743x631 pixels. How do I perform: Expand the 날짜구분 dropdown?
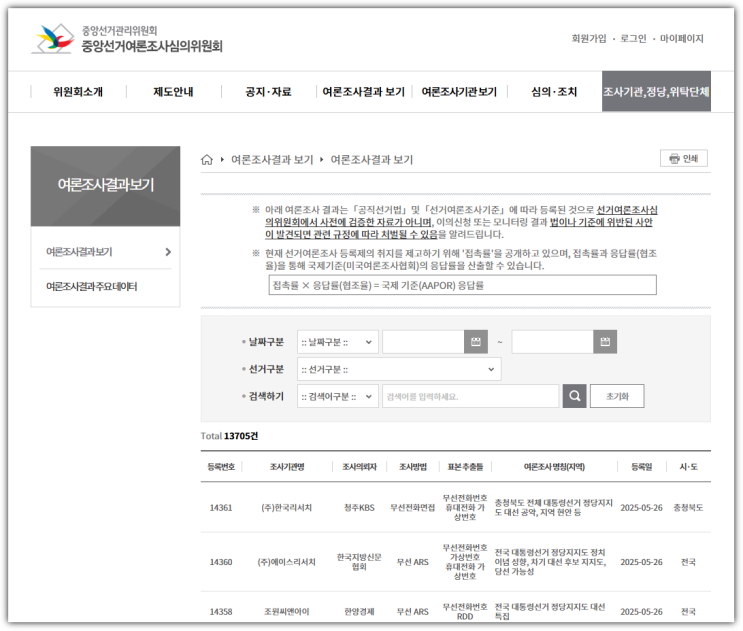coord(337,342)
